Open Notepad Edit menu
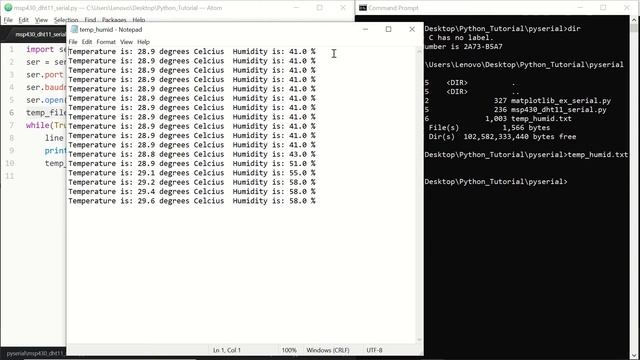The image size is (640, 360). coord(87,42)
